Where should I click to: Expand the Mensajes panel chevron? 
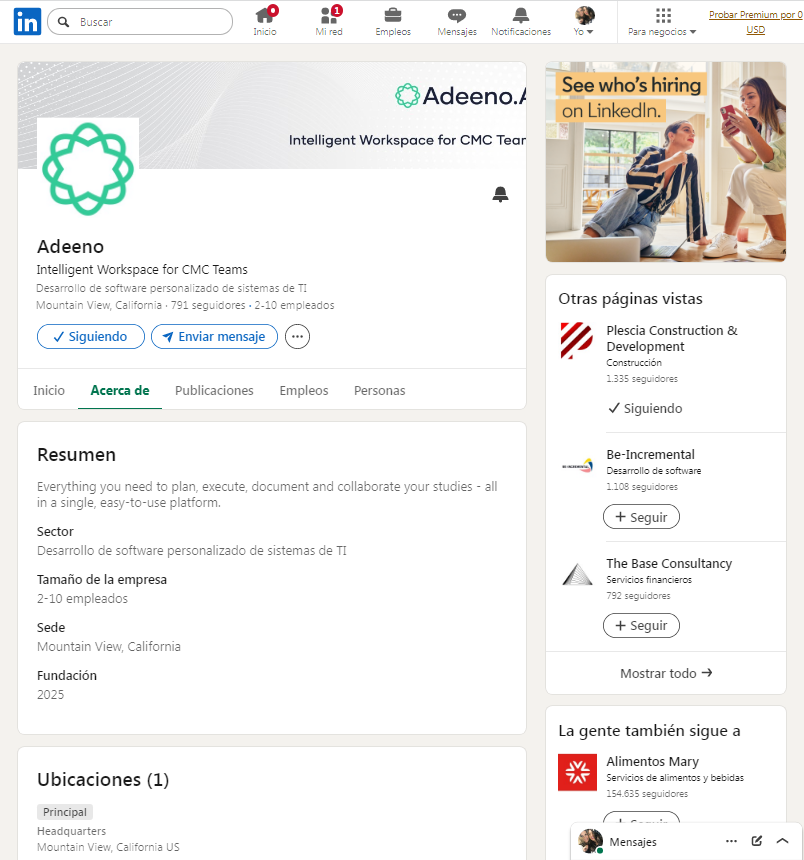click(x=783, y=841)
